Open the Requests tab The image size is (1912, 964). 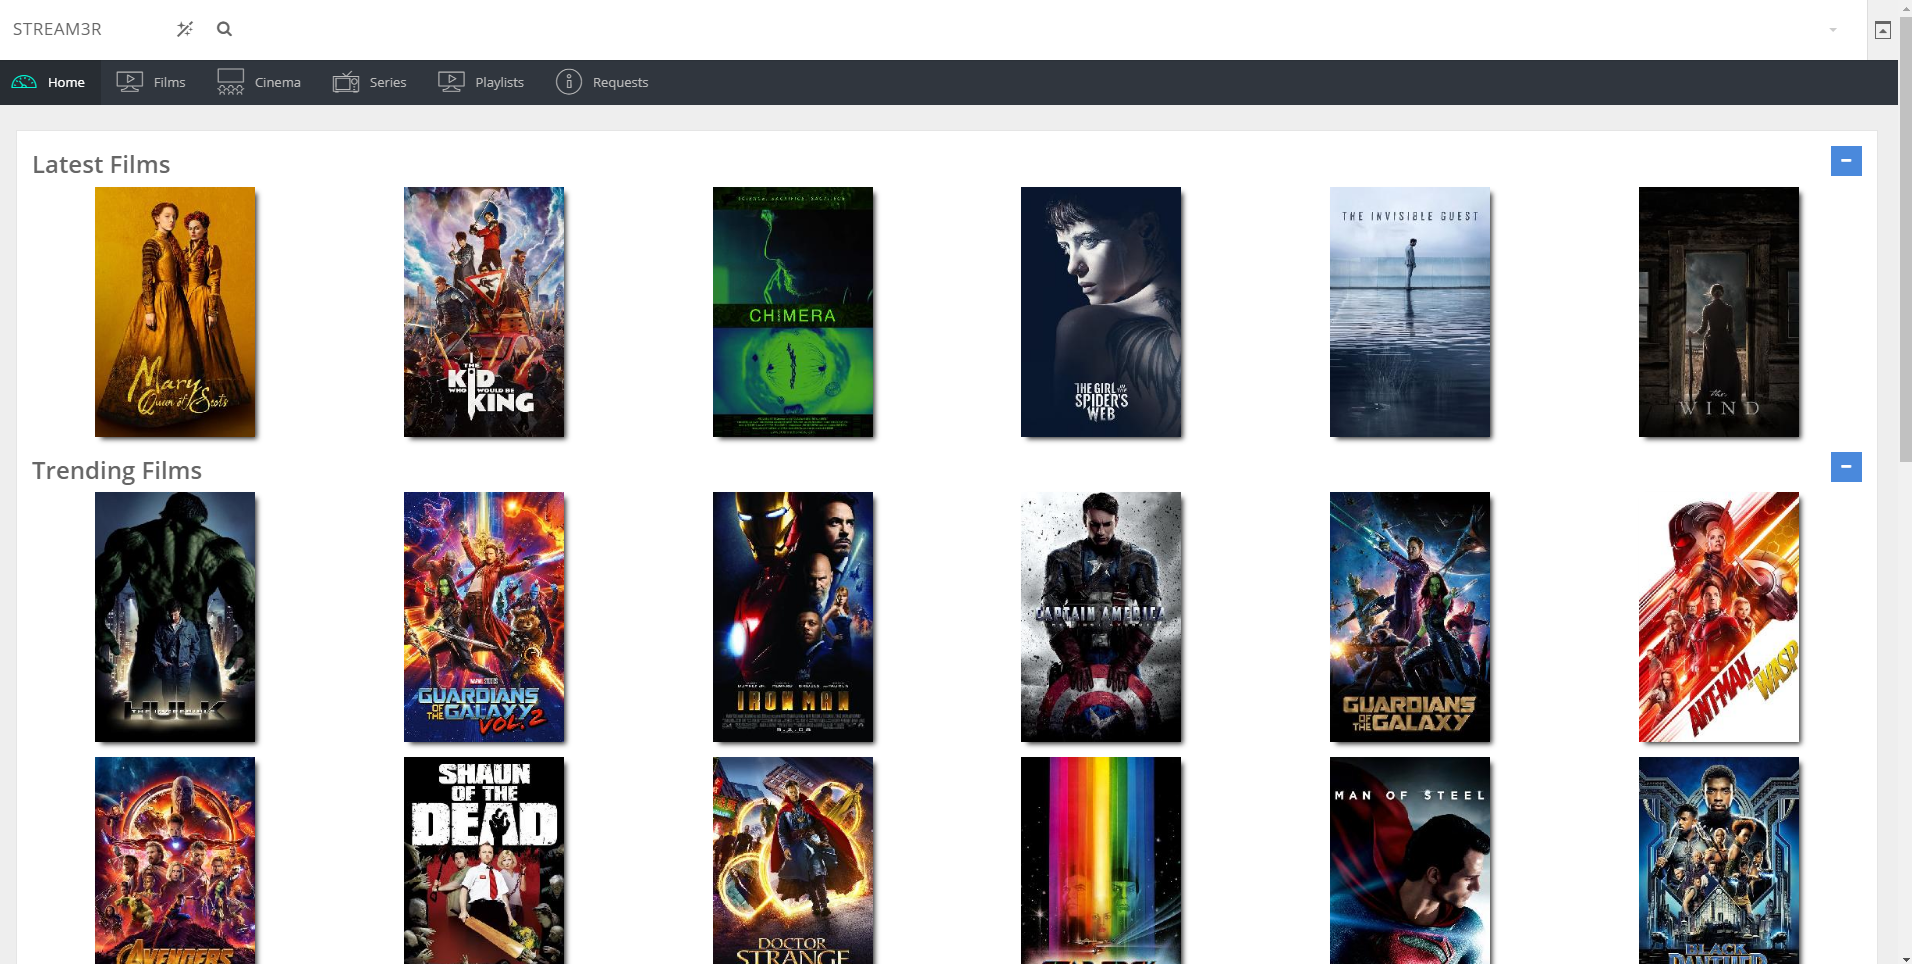[602, 82]
